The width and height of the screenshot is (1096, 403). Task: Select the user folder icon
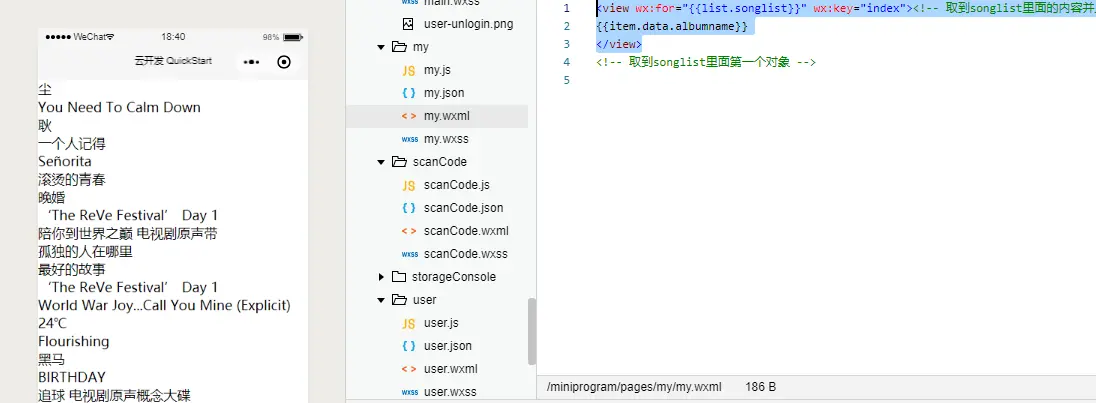point(399,300)
